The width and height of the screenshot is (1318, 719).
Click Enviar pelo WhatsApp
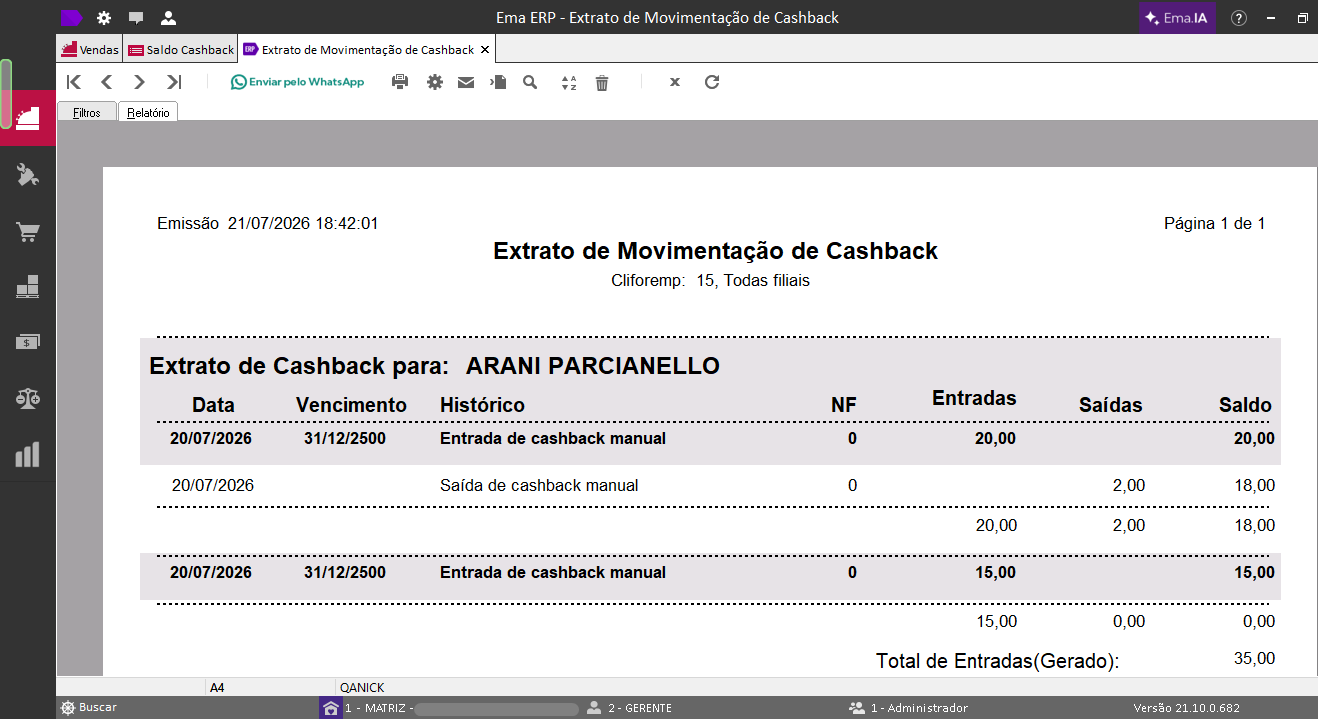click(x=297, y=82)
